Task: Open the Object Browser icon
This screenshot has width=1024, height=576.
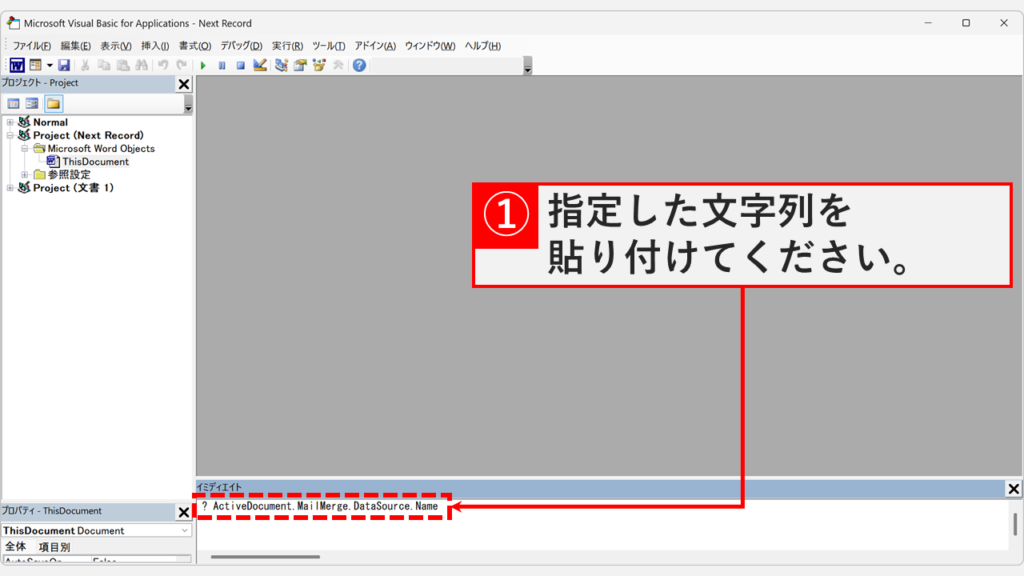Action: pos(320,65)
